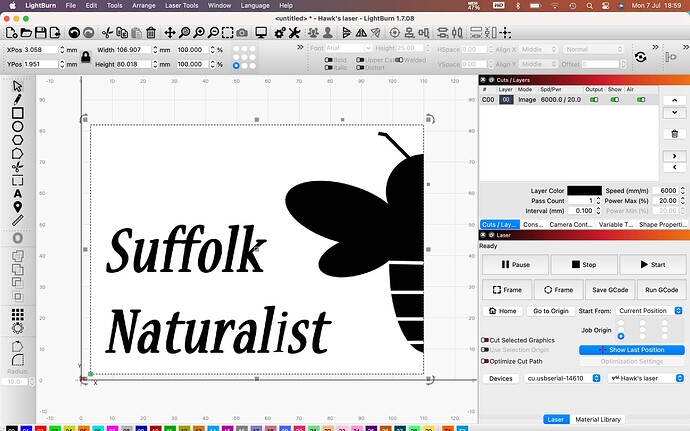Choose the Ellipse drawing tool
The image size is (690, 431).
(17, 127)
